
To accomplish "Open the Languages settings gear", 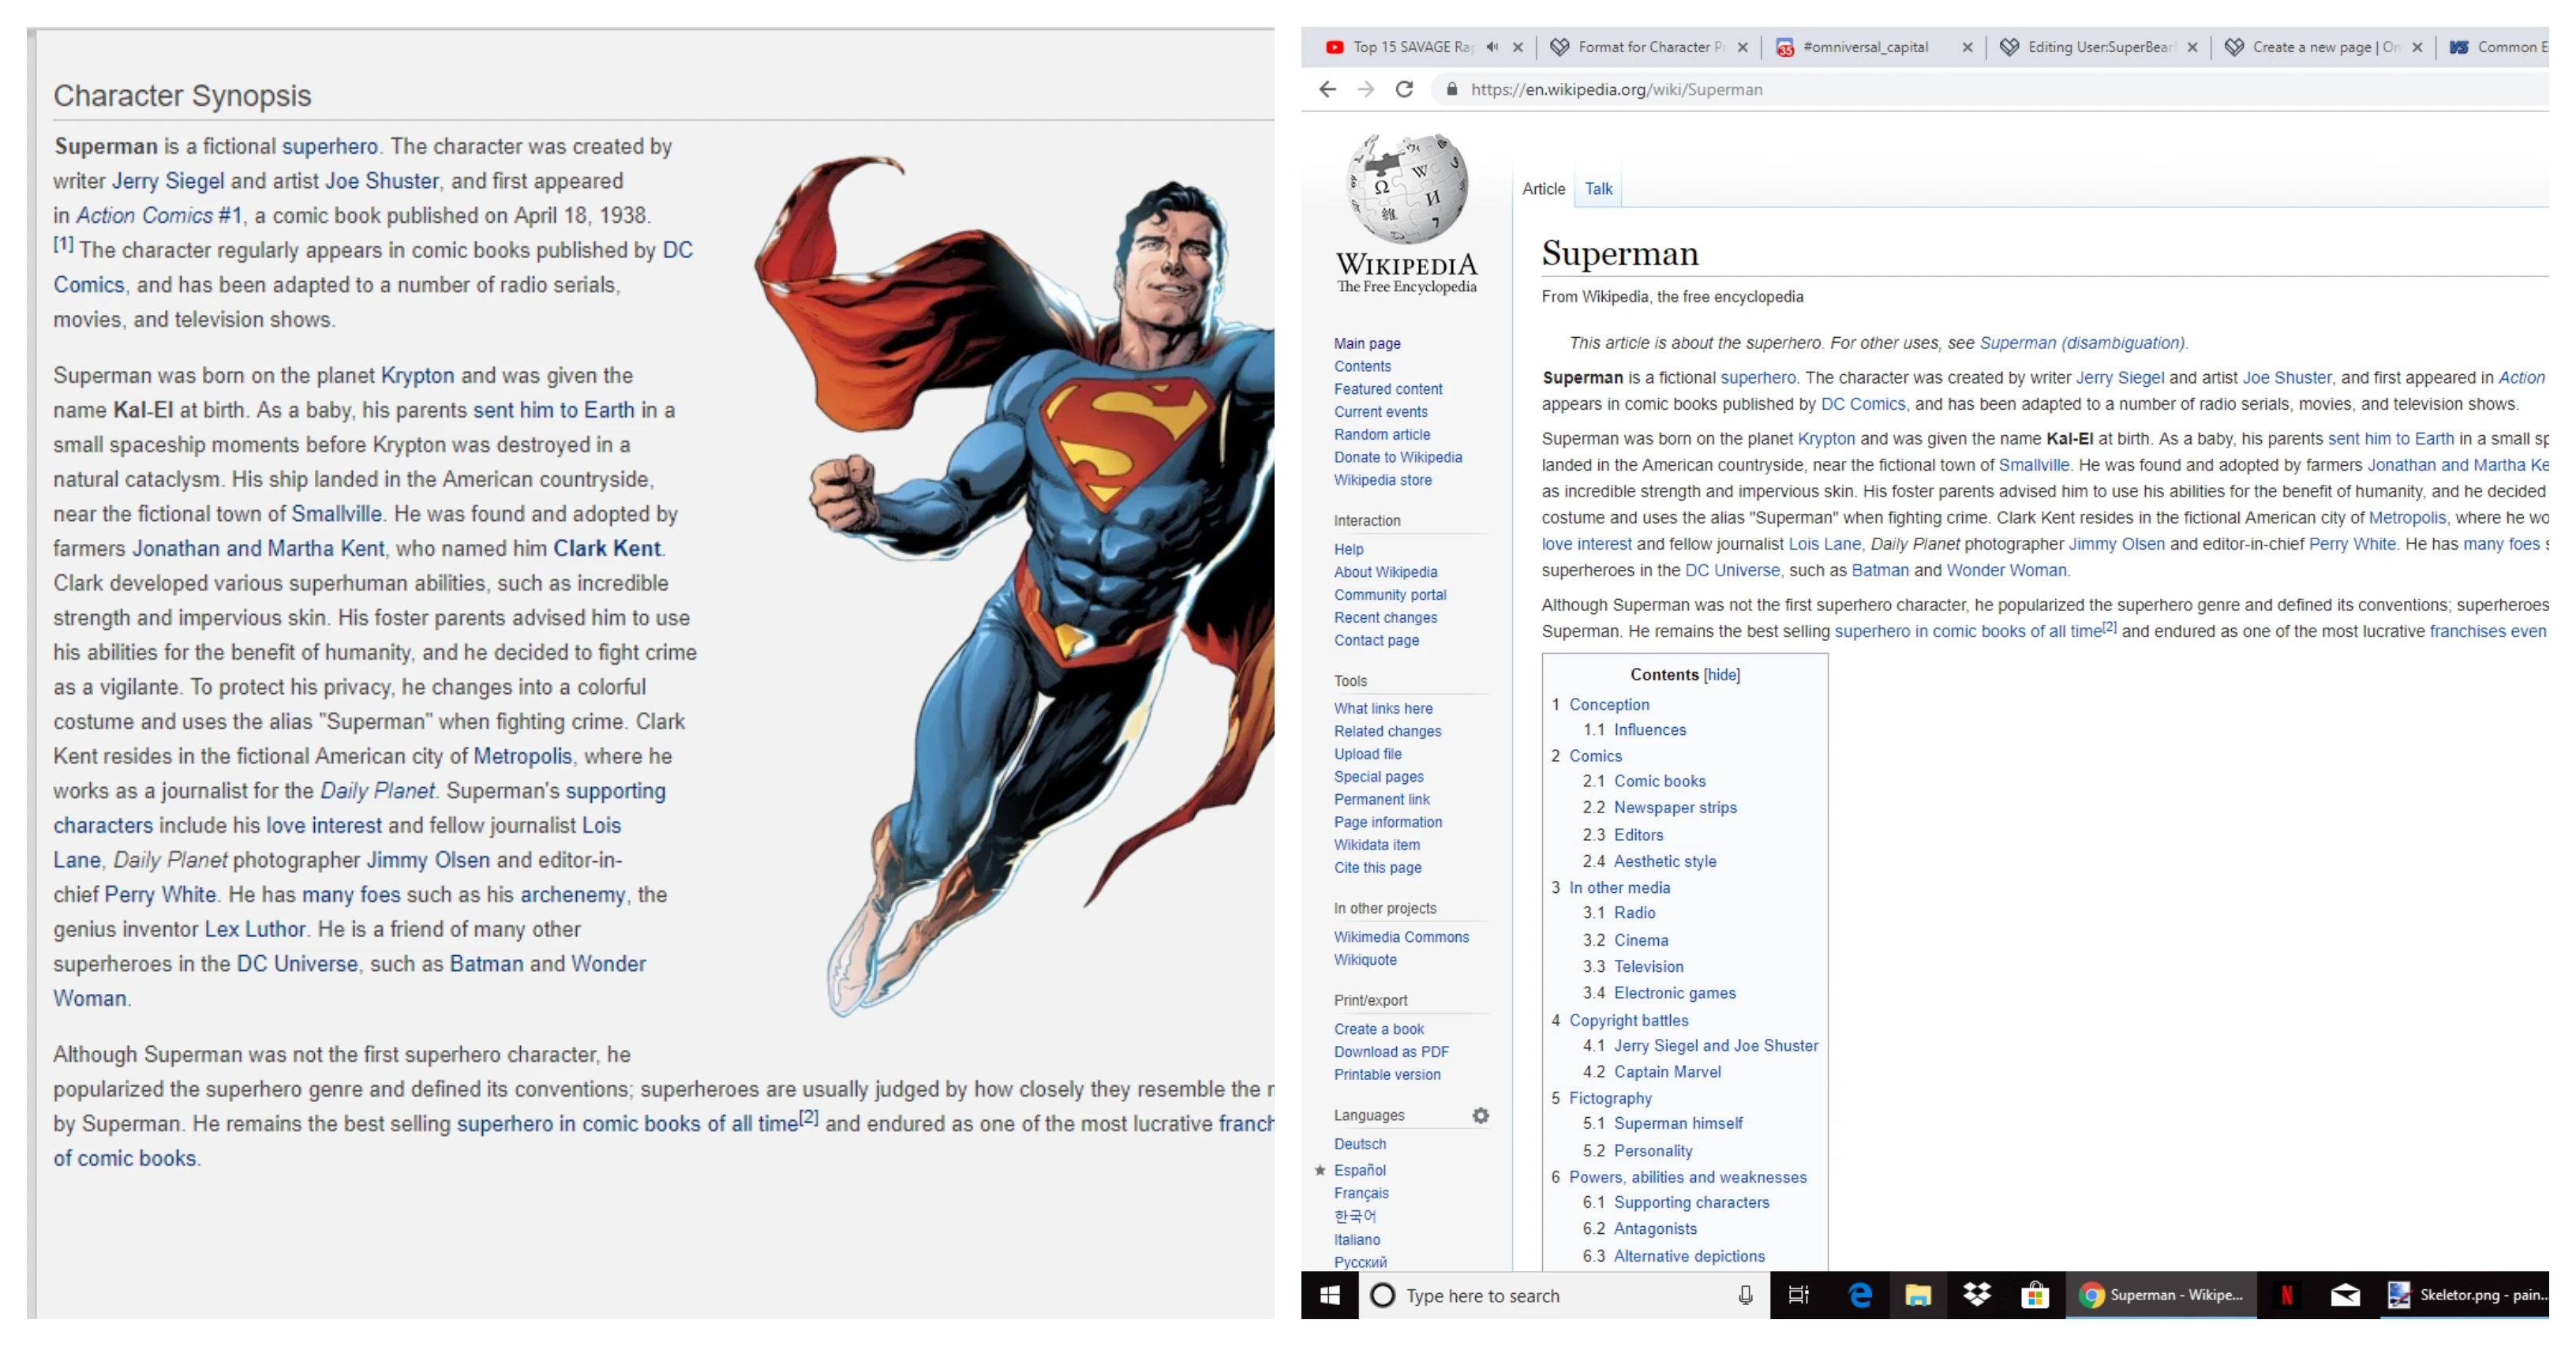I will [x=1480, y=1115].
